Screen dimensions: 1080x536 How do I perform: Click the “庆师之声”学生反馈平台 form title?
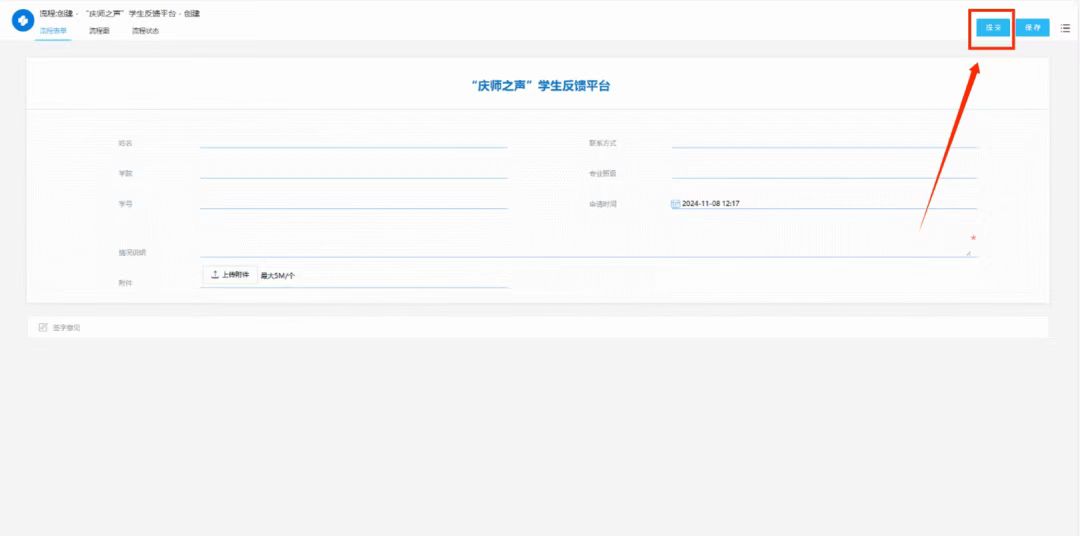[539, 86]
